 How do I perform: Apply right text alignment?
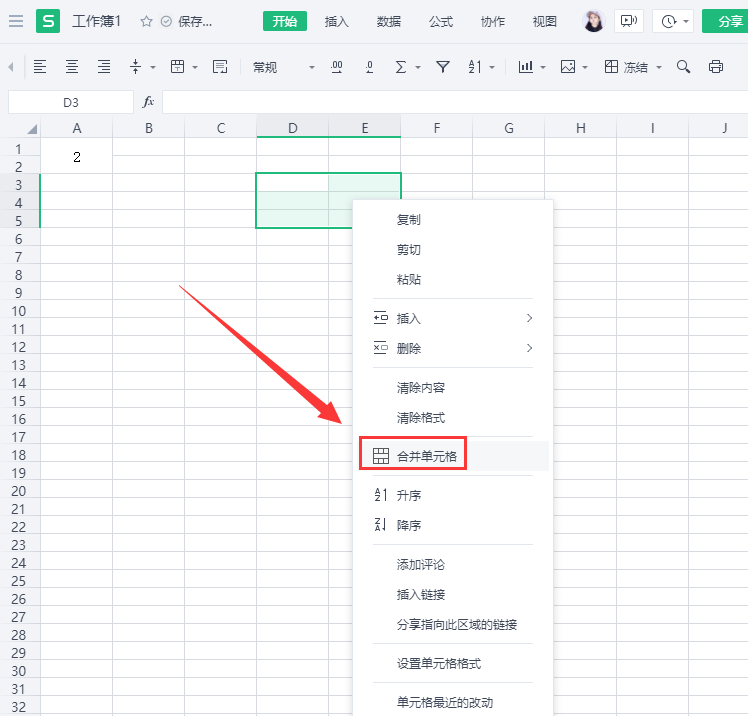click(x=104, y=67)
